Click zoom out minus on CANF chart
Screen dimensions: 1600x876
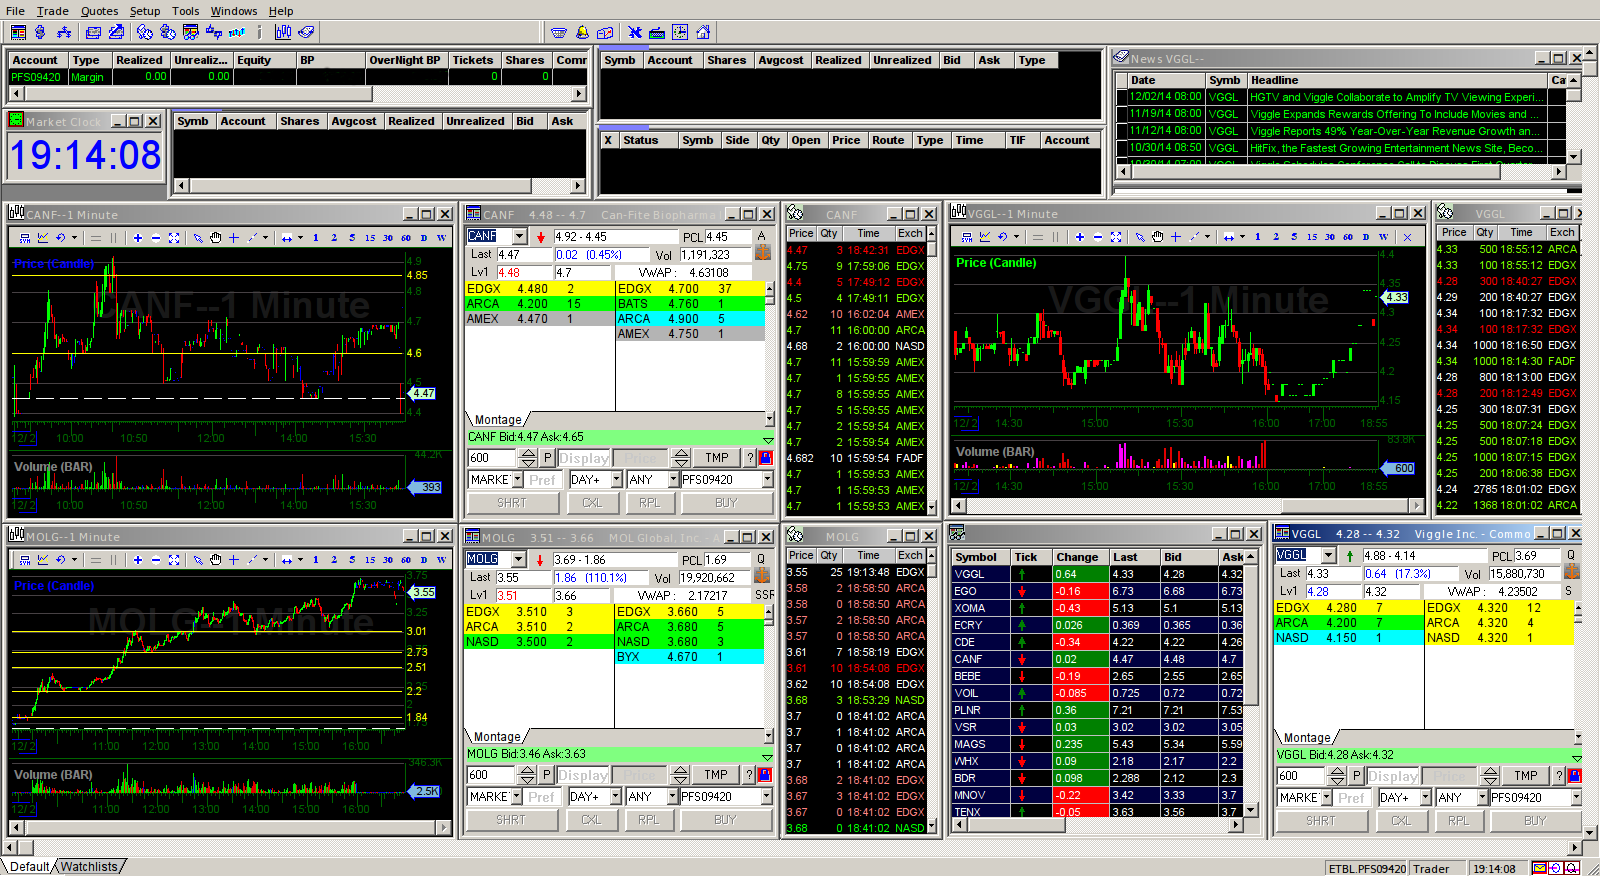click(x=155, y=238)
